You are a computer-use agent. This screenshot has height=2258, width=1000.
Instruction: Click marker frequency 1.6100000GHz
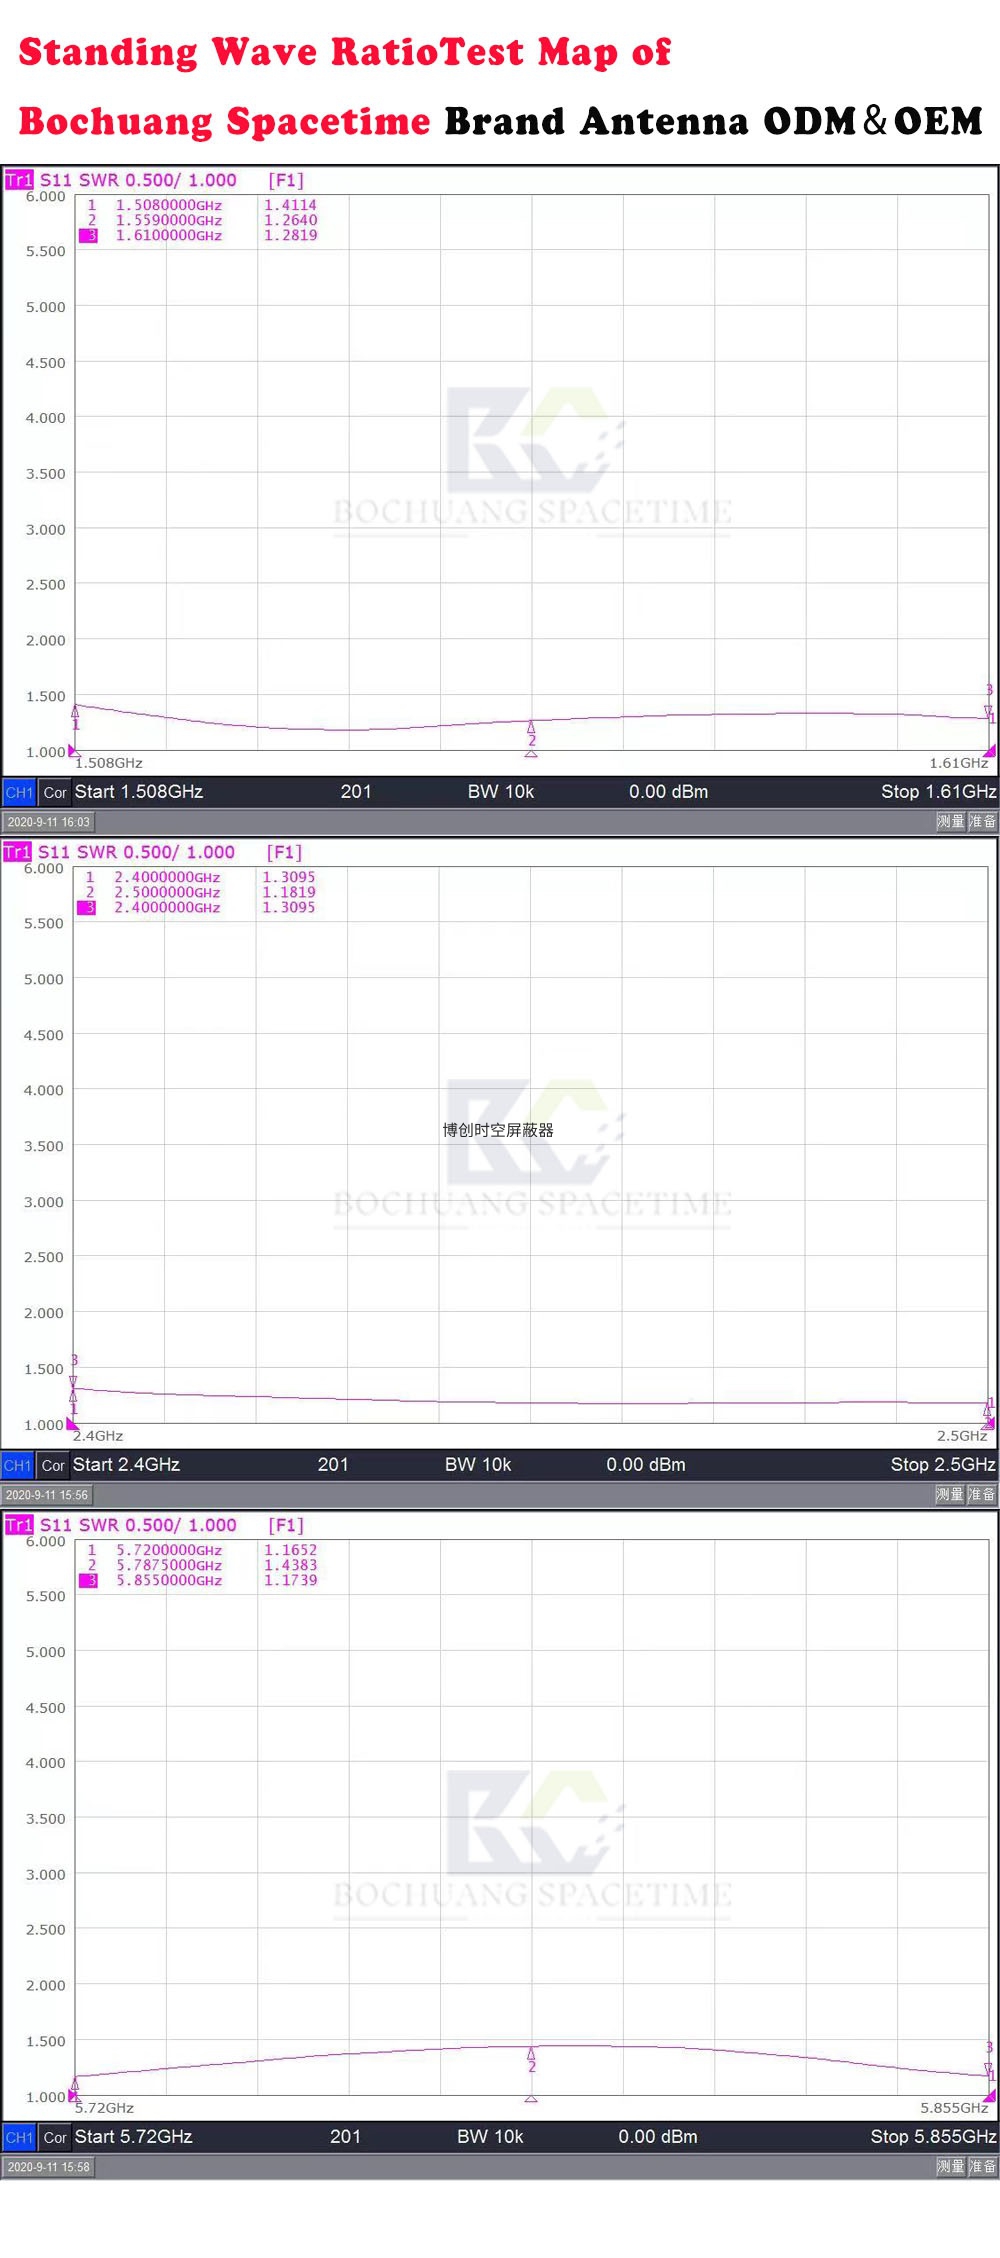[x=169, y=236]
